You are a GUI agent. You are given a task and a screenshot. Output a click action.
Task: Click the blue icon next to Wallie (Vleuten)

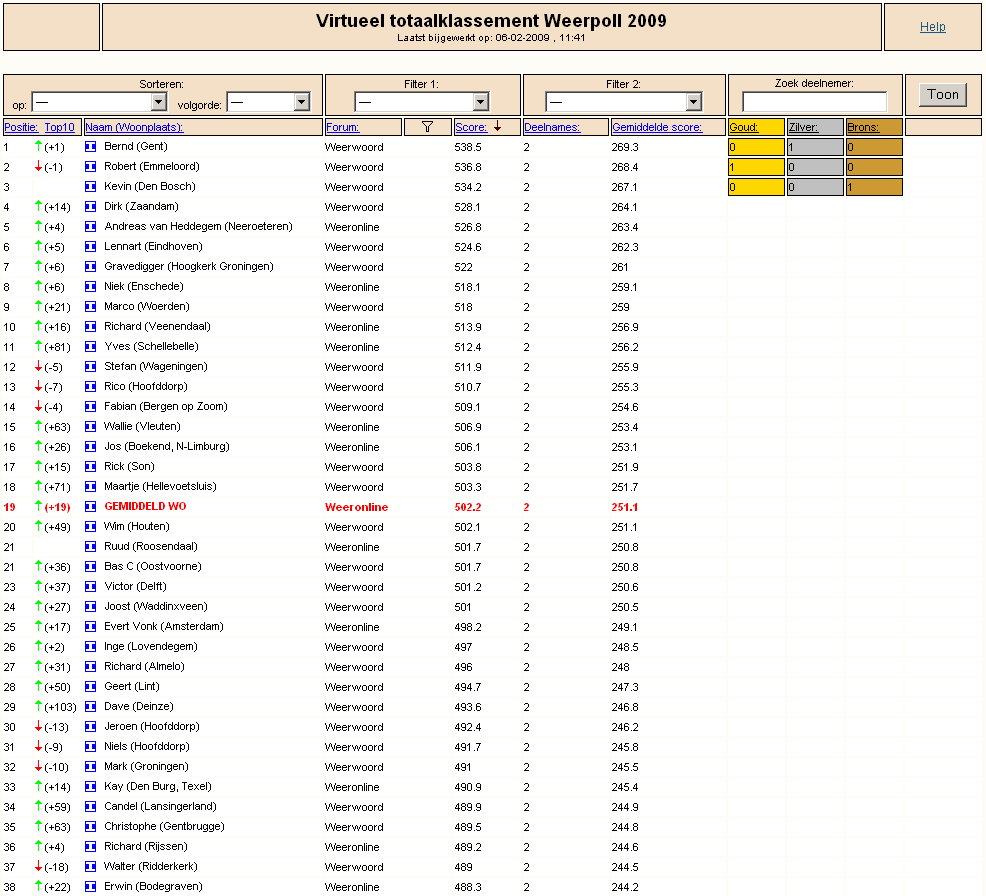pos(91,426)
